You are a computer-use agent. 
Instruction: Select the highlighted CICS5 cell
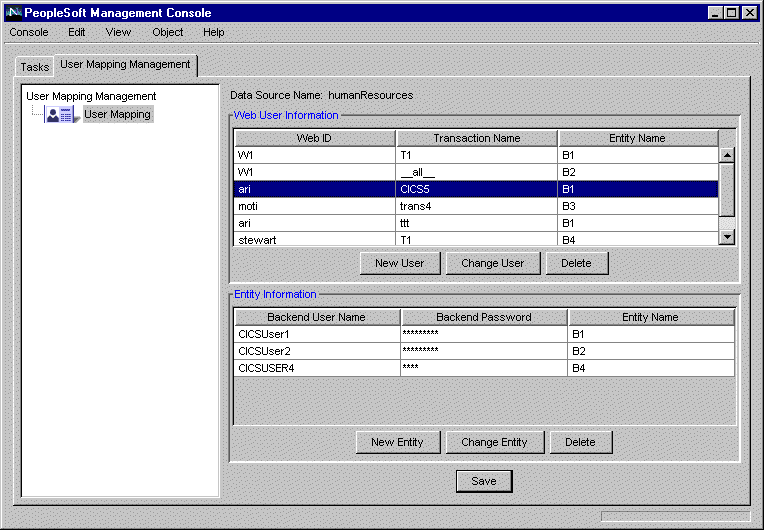(477, 189)
